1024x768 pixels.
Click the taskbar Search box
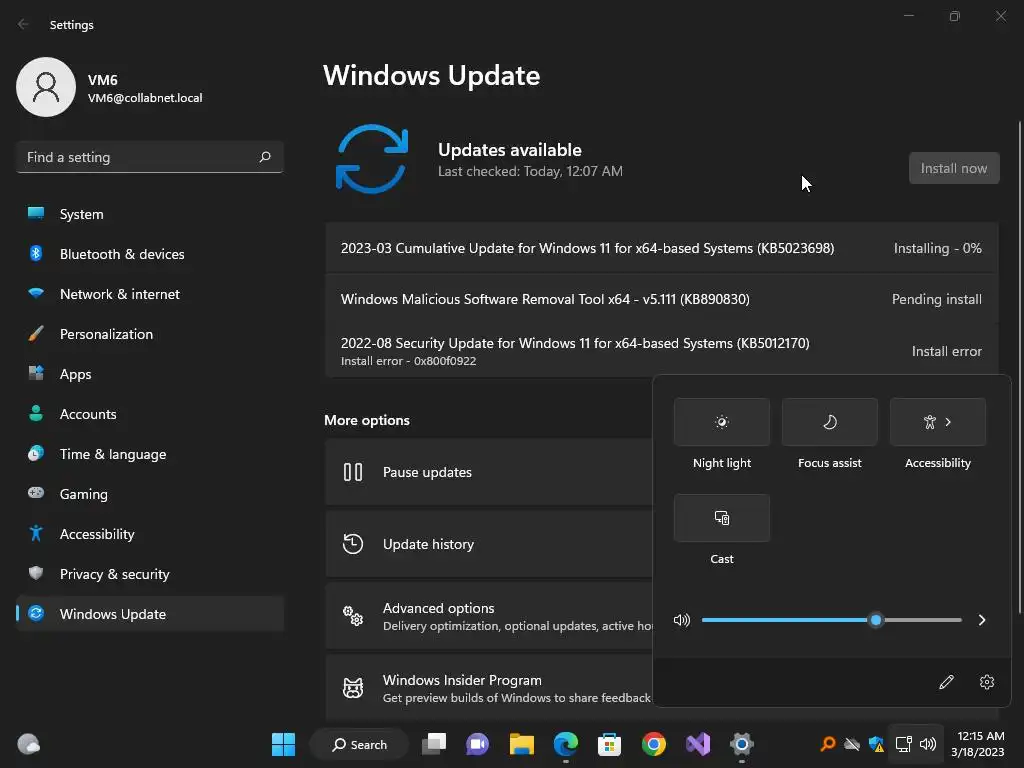tap(359, 744)
